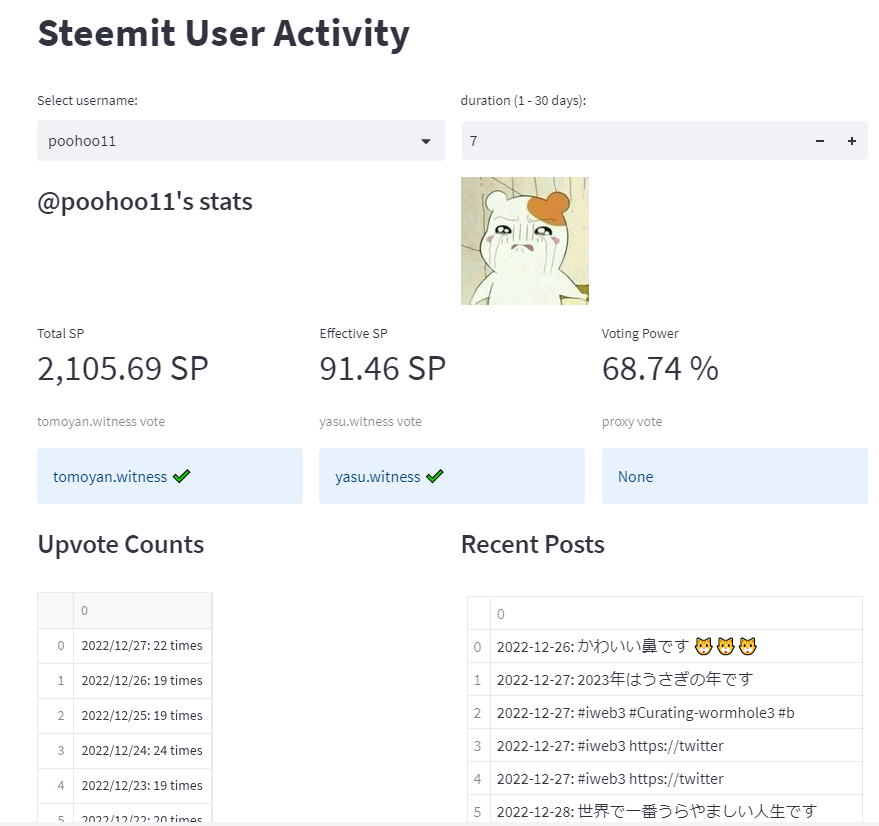Select upvote row 2022/12/27: 22 times
This screenshot has width=879, height=826.
(x=142, y=646)
